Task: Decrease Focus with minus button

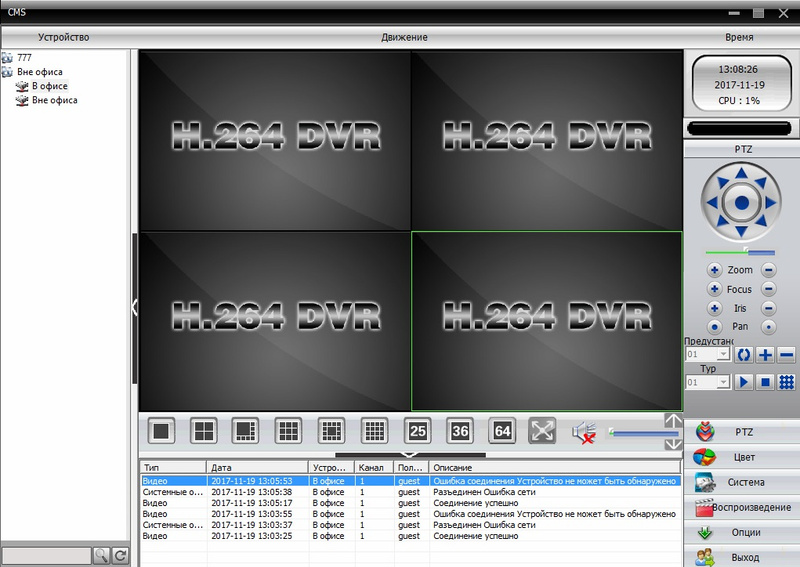Action: 768,289
